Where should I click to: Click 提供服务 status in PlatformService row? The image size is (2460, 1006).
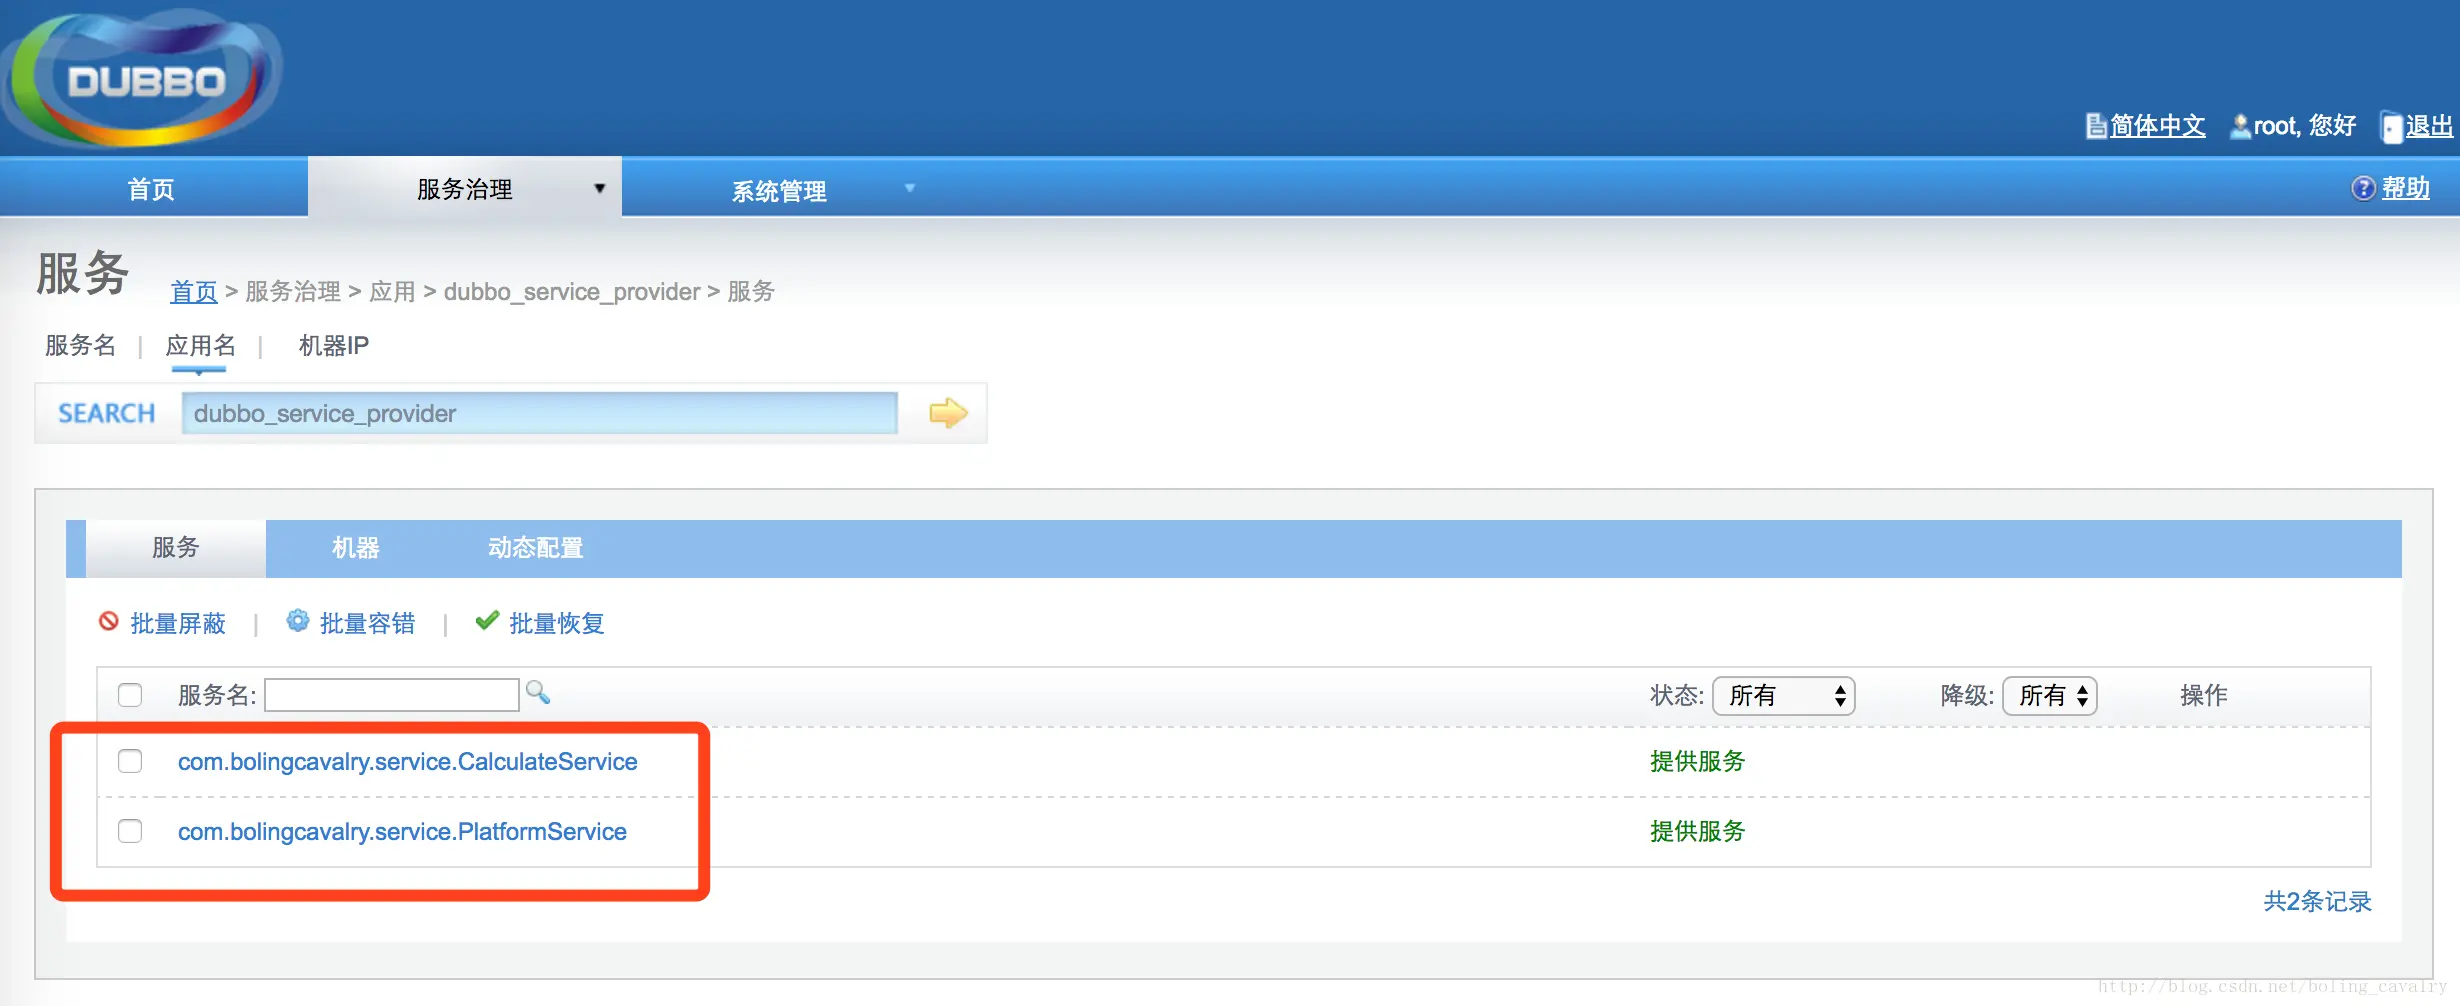coord(1698,832)
